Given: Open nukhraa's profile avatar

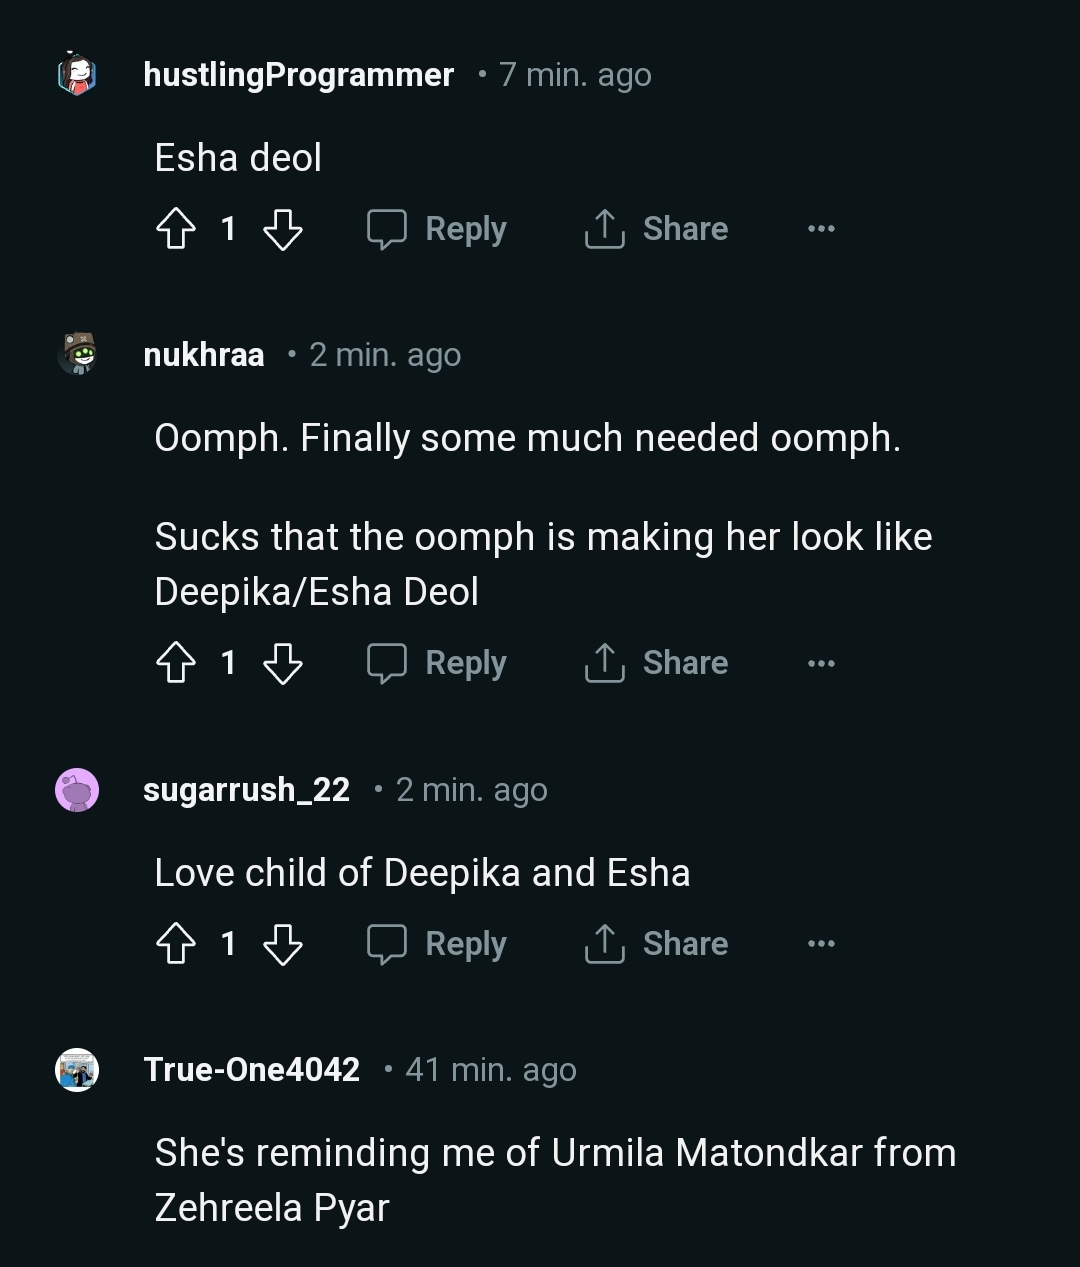Looking at the screenshot, I should (x=77, y=355).
